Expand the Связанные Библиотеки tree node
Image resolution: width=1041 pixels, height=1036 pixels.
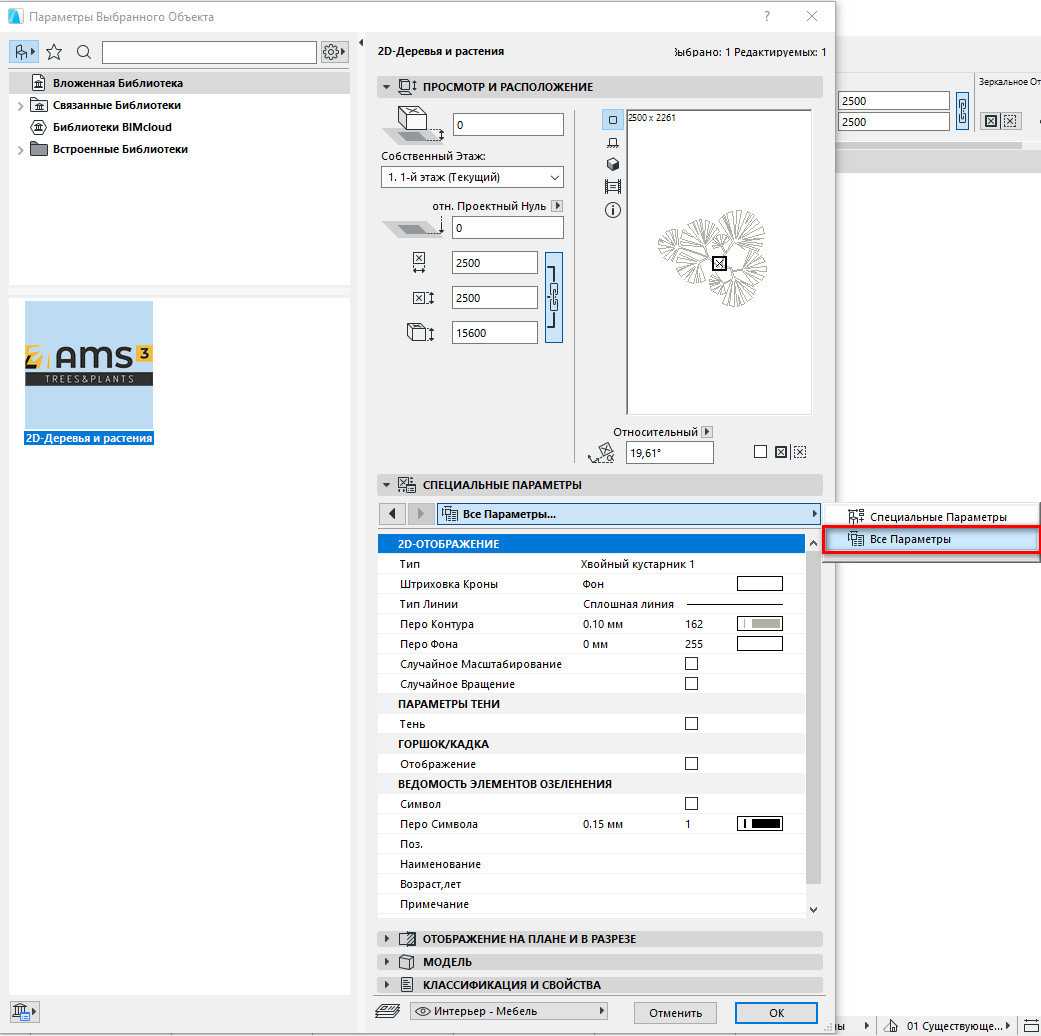click(x=20, y=106)
